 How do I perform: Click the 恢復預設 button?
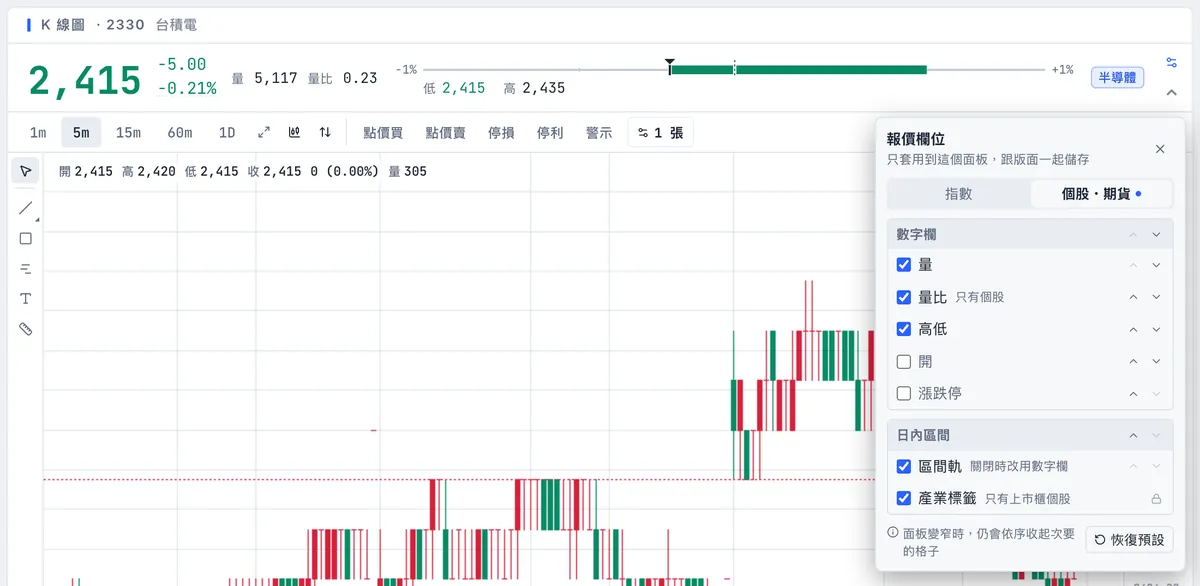(1129, 539)
